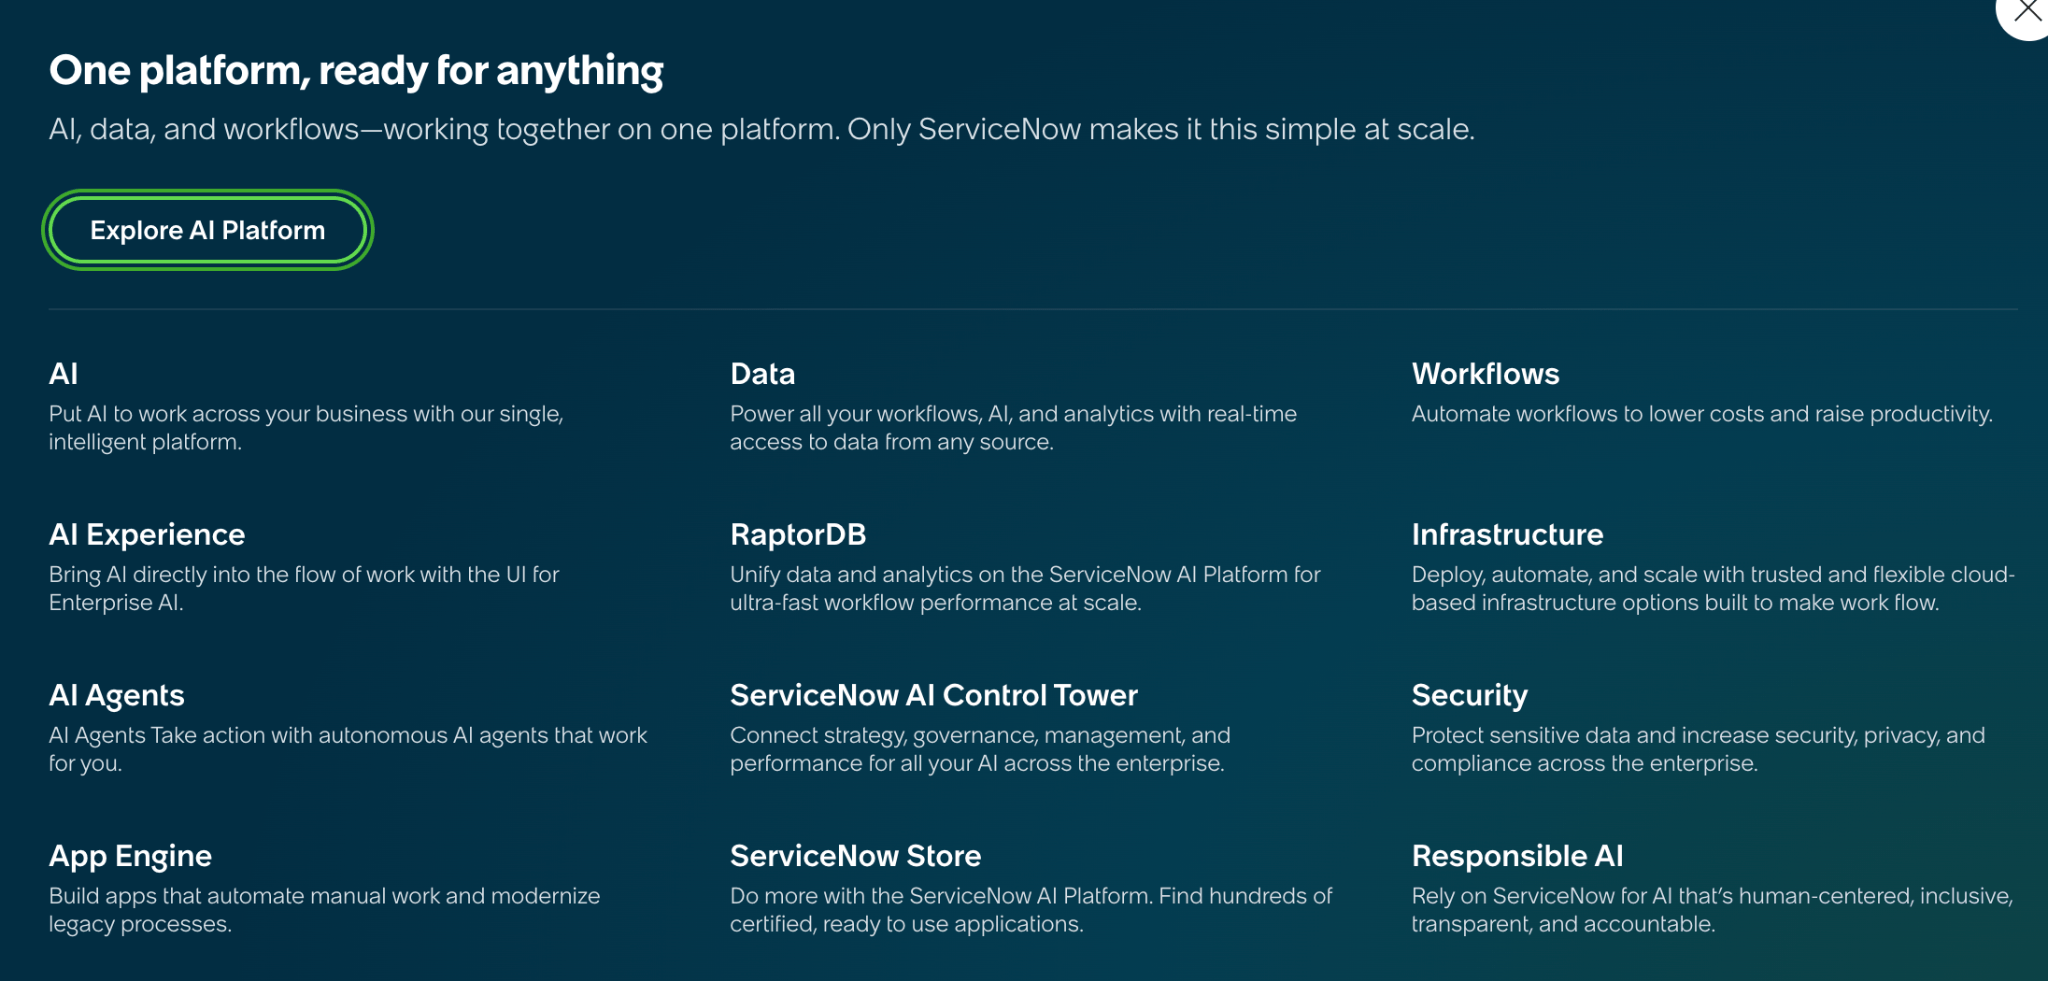Screen dimensions: 2048x981
Task: Open the Responsible AI page
Action: pos(1517,856)
